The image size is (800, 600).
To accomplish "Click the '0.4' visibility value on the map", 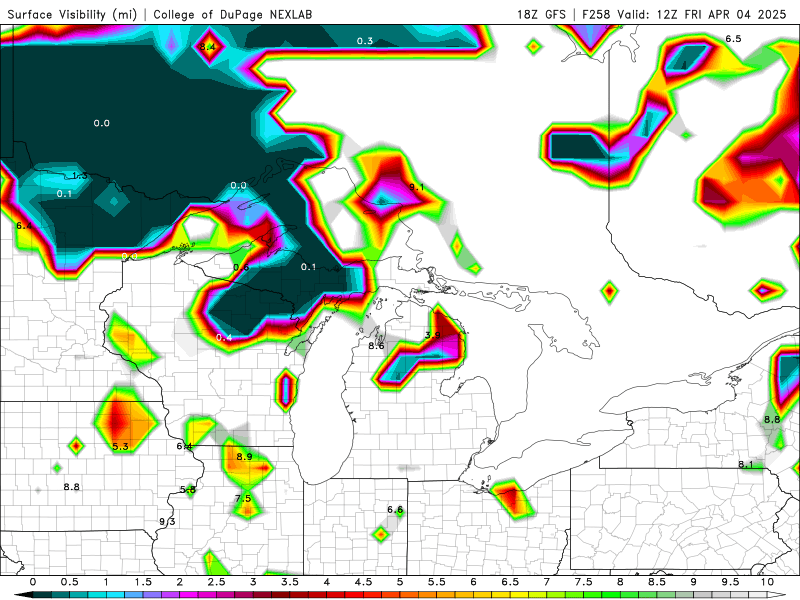I will coord(224,338).
